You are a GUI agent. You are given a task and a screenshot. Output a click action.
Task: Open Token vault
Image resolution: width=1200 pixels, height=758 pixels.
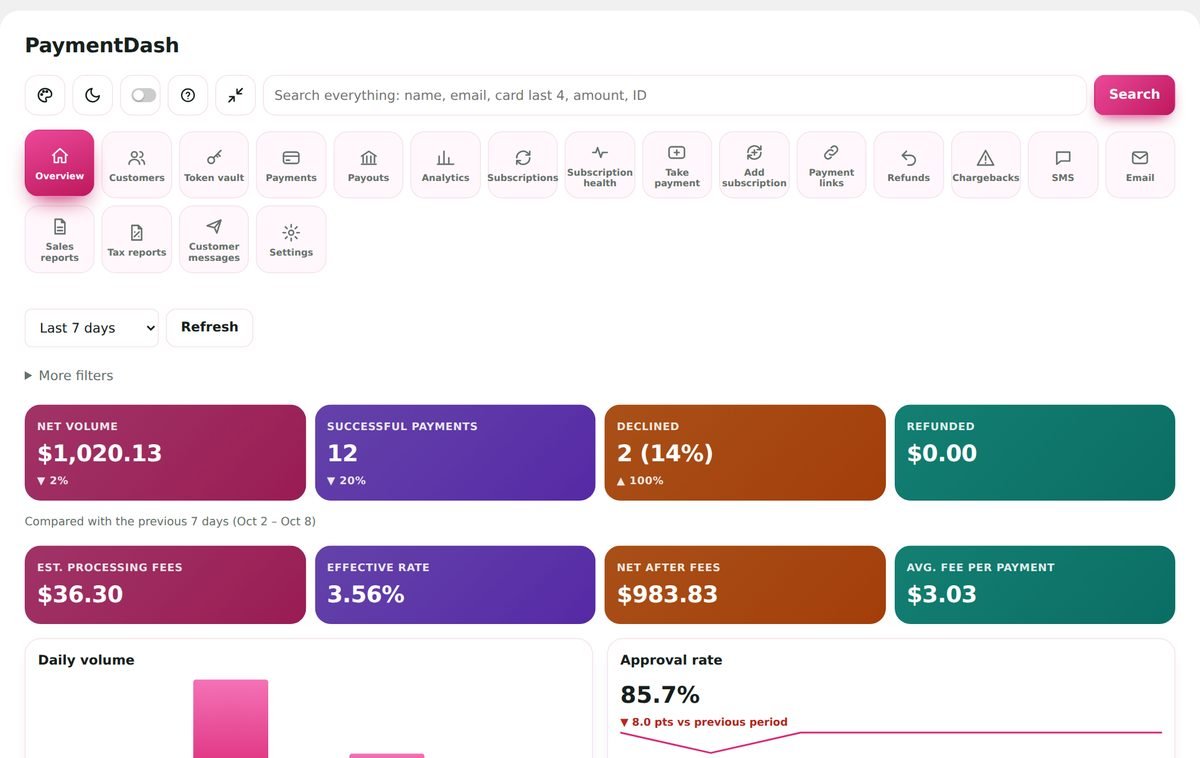pos(214,165)
